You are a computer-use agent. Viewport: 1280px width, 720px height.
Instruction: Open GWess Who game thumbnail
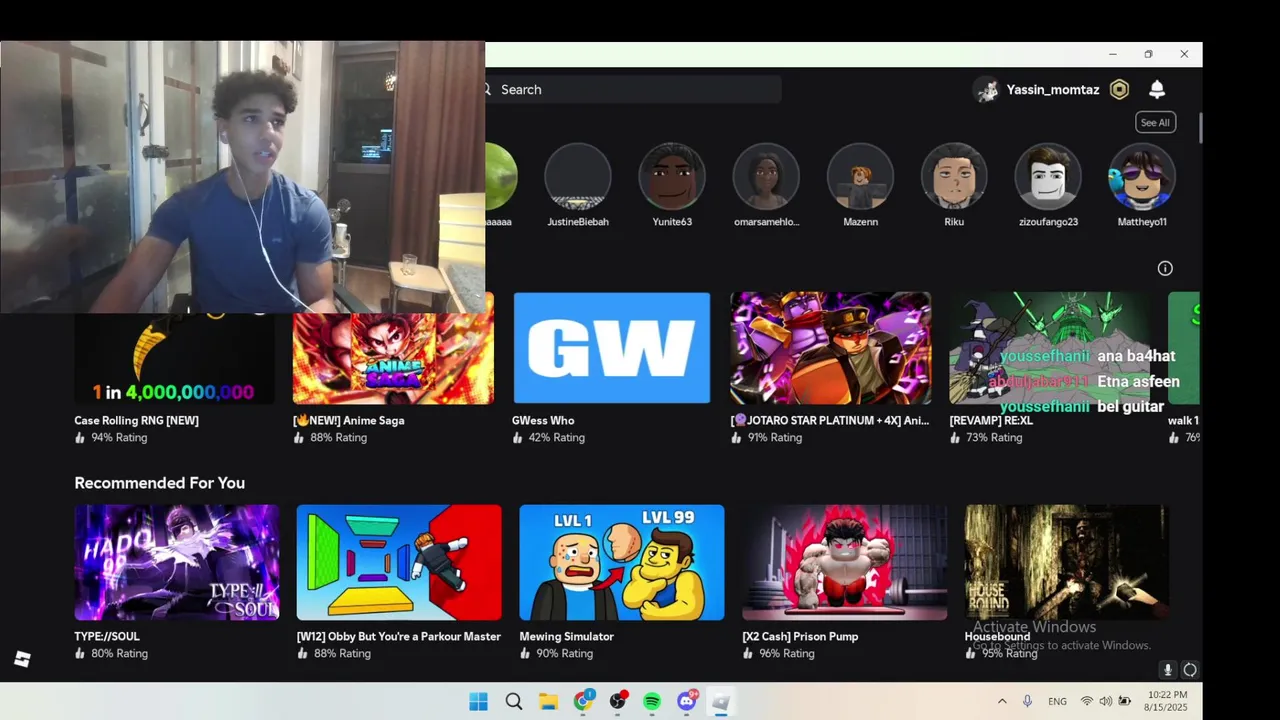point(612,348)
